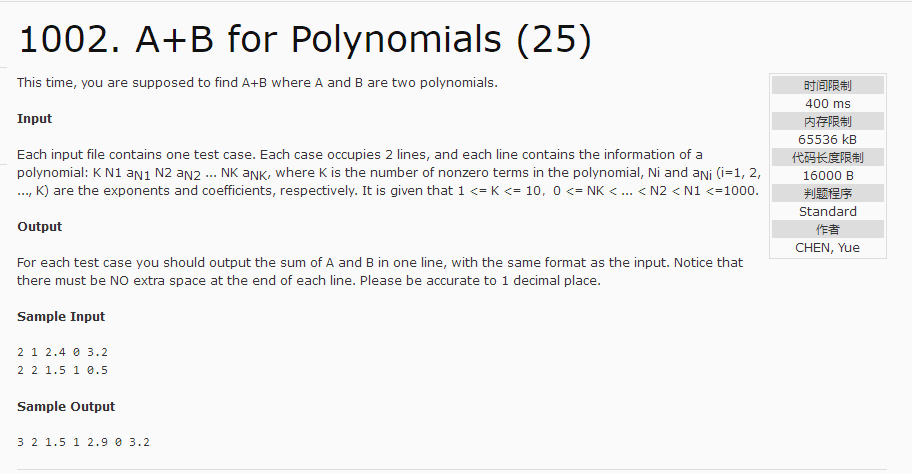Click the 作者 header cell
Image resolution: width=912 pixels, height=474 pixels.
tap(828, 230)
